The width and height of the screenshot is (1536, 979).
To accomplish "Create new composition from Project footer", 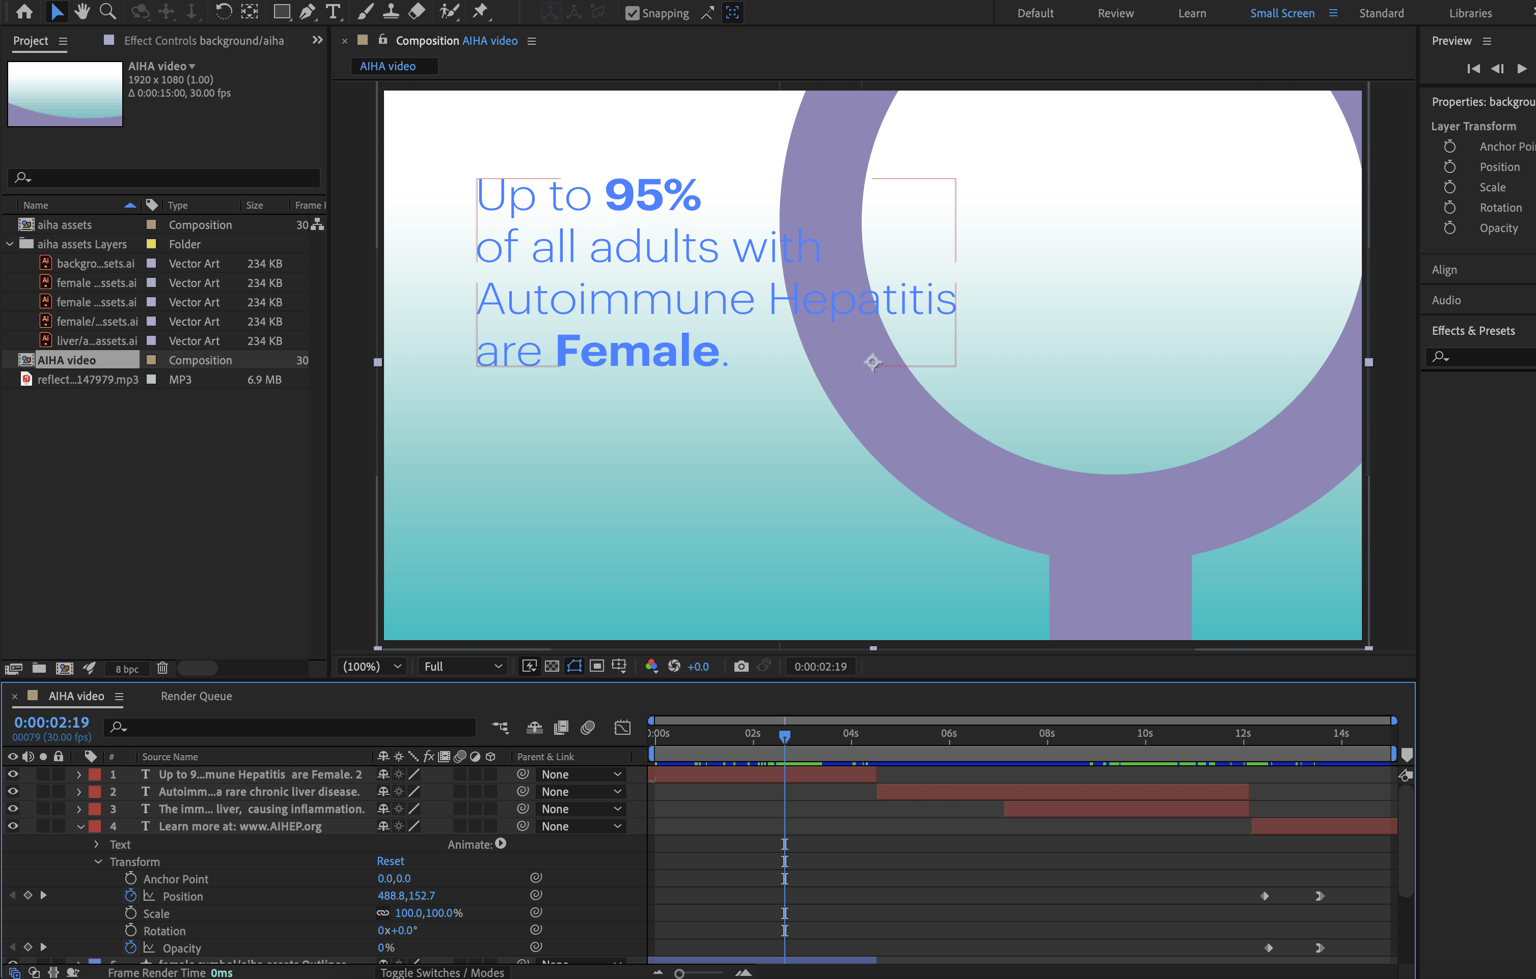I will point(65,668).
